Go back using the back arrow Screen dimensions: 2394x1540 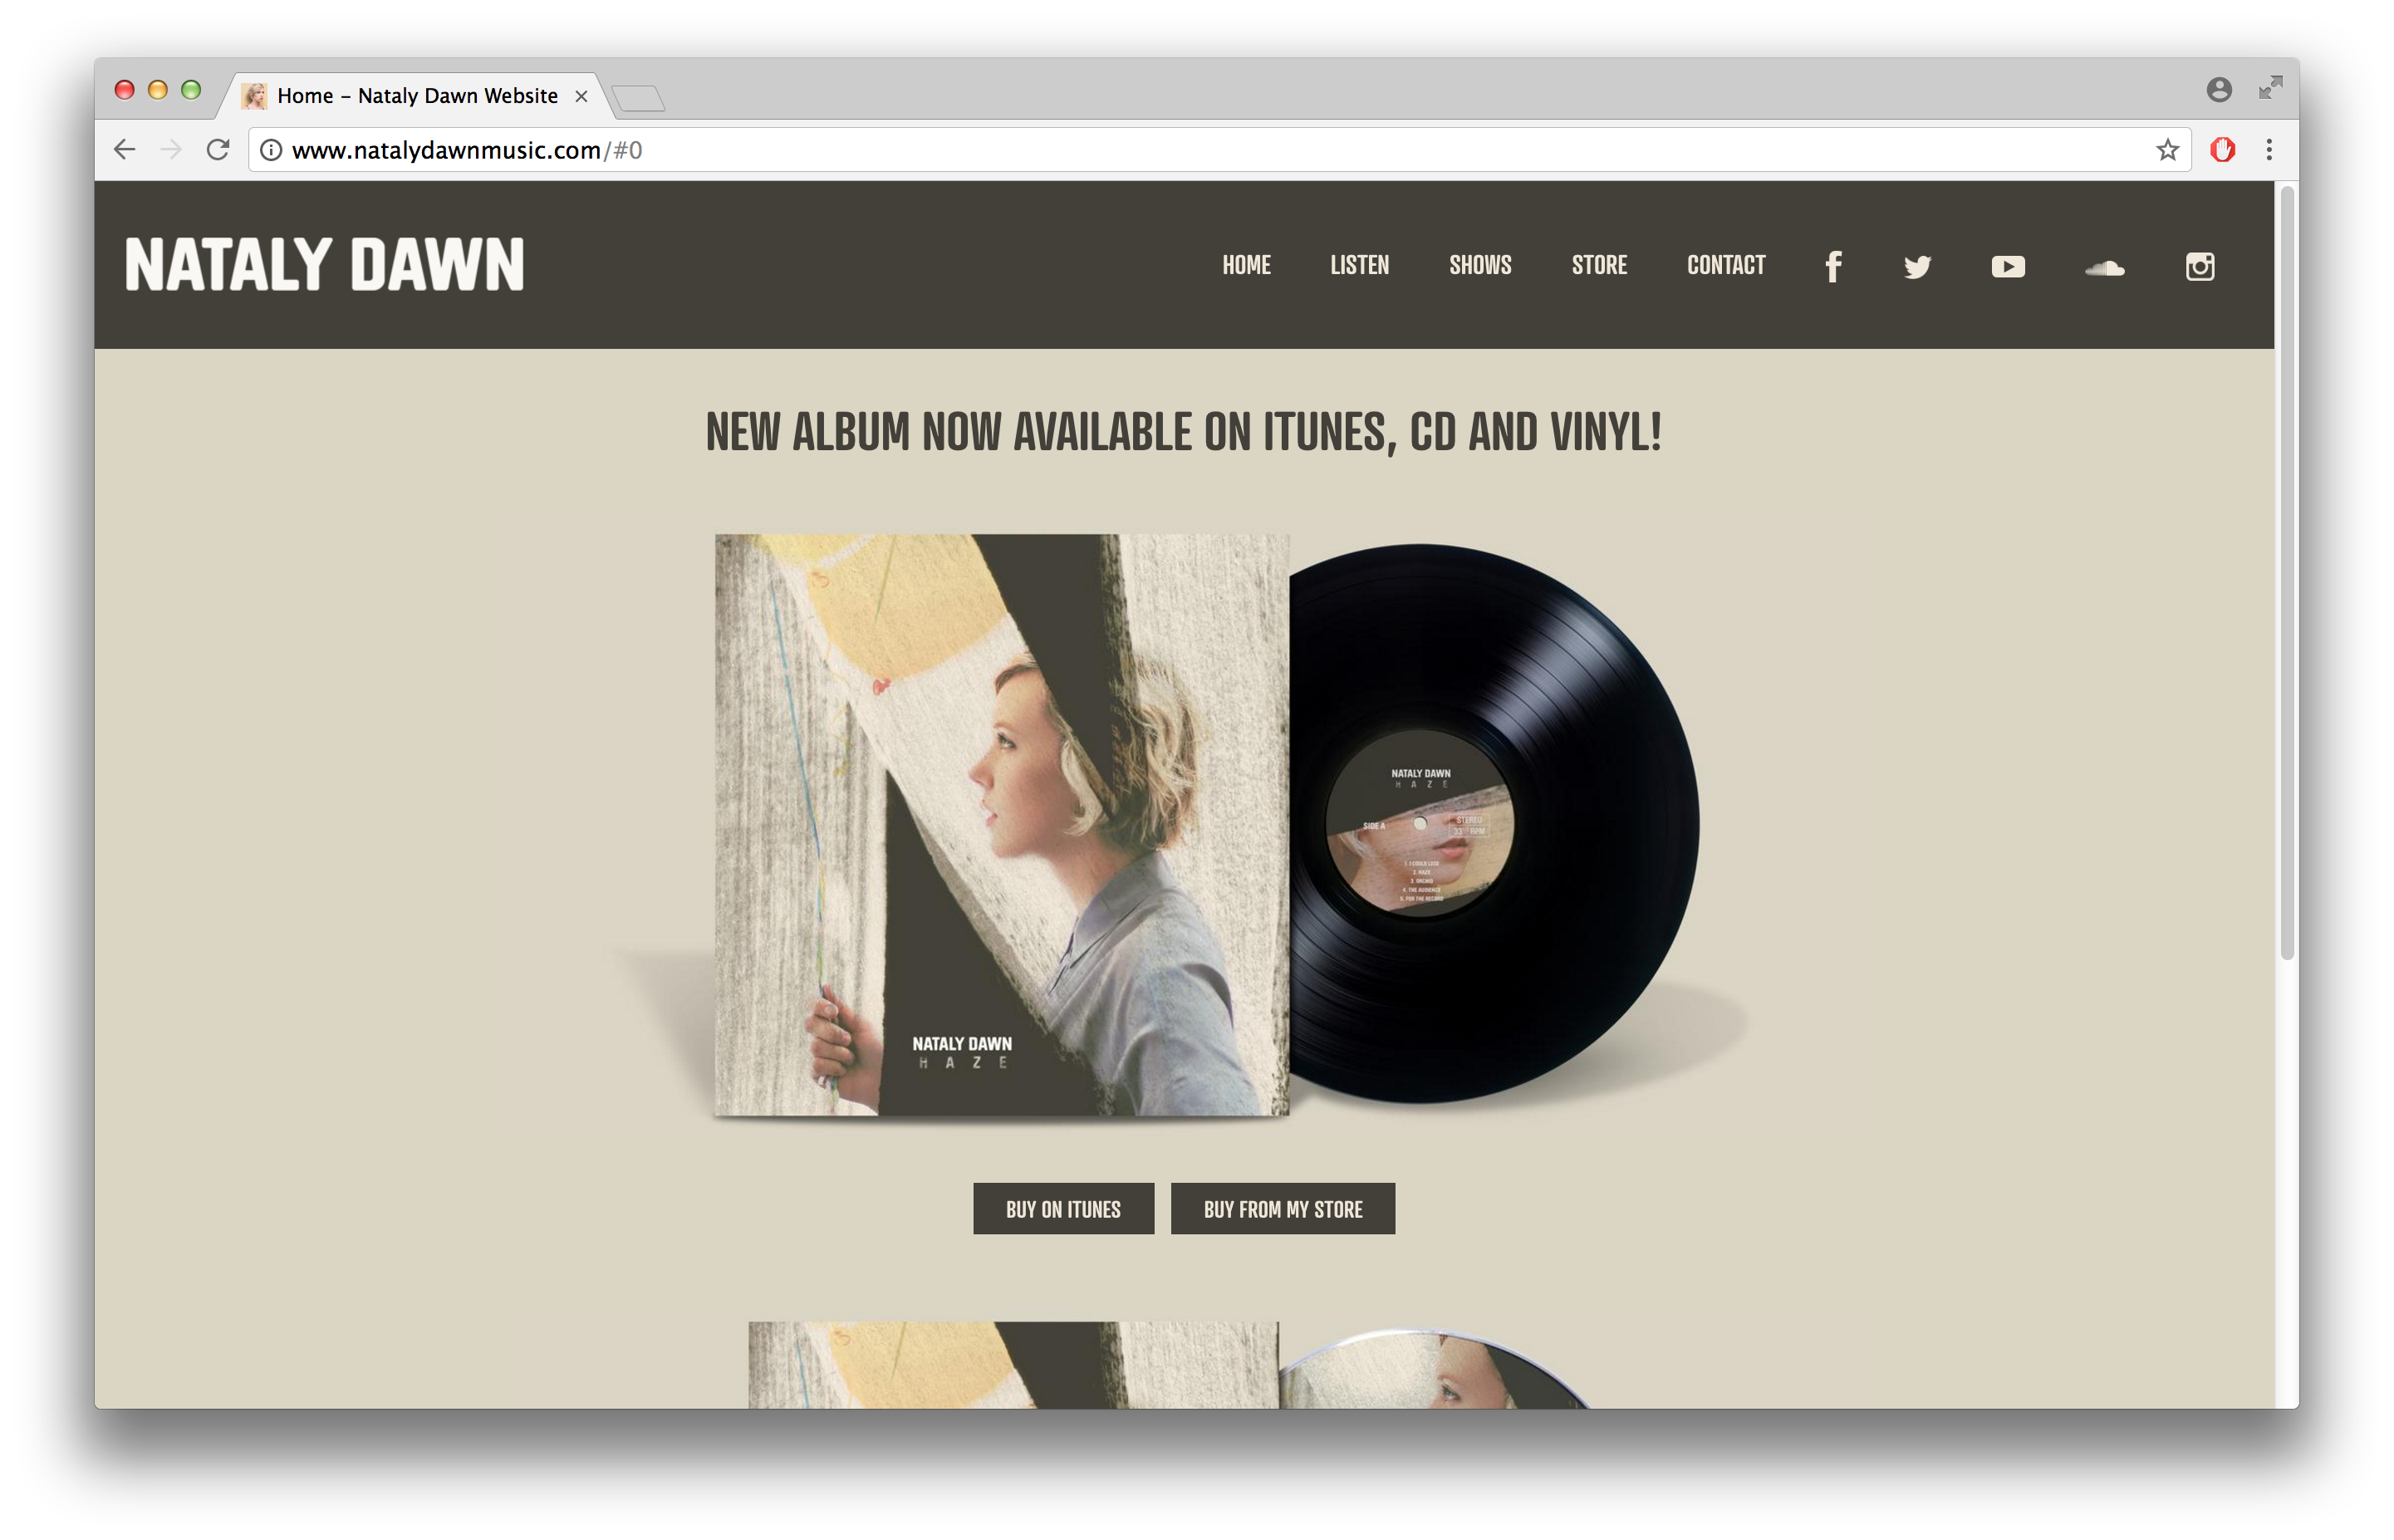[124, 150]
